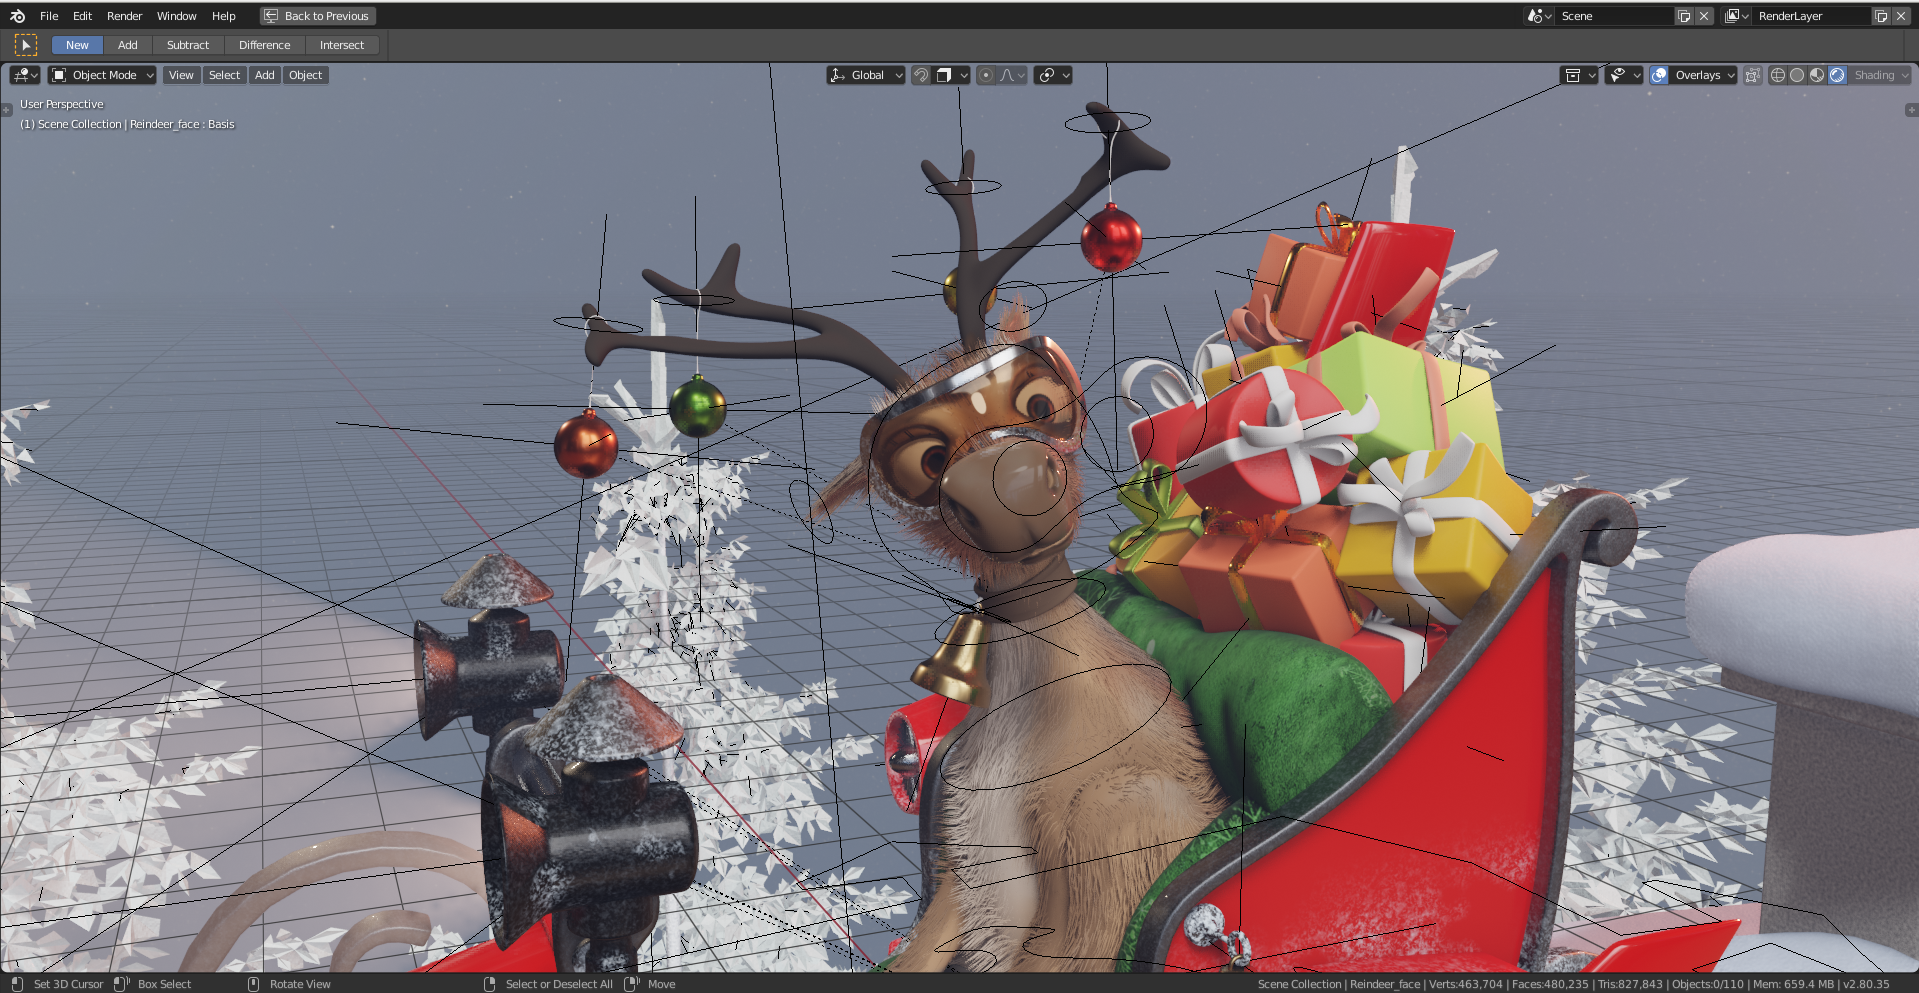Click the Faces:480,235 statistic

click(1550, 984)
